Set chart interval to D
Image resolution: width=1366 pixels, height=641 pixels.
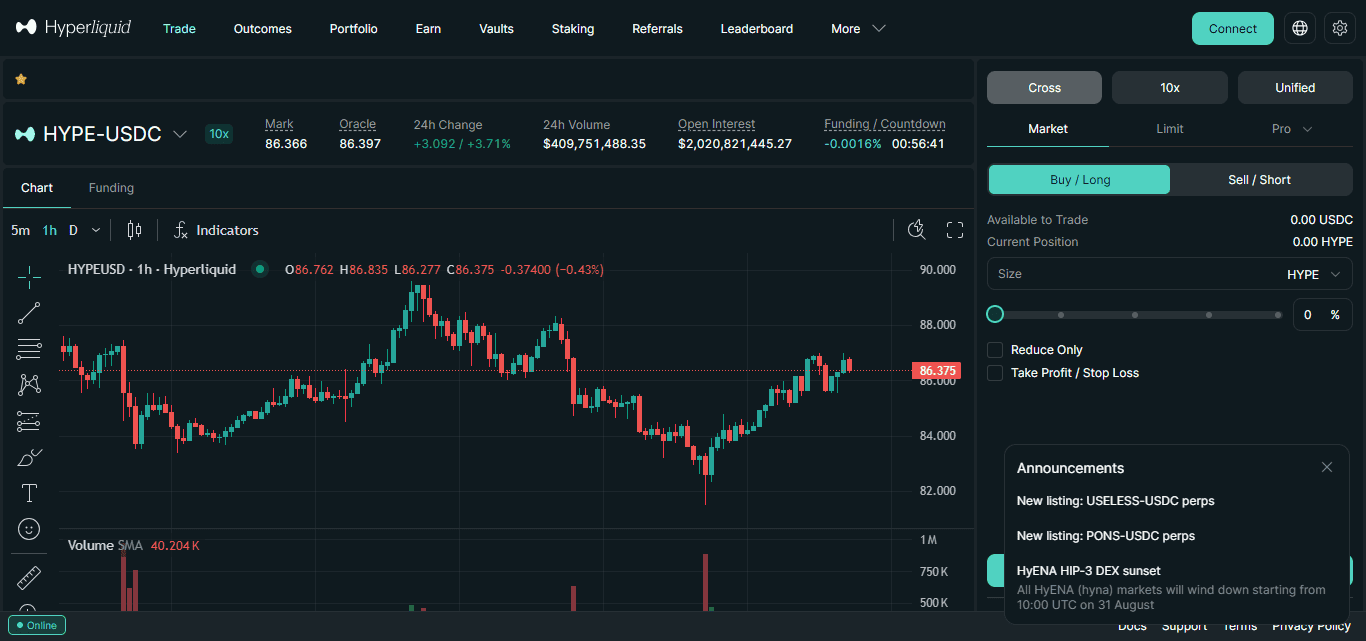pyautogui.click(x=73, y=230)
